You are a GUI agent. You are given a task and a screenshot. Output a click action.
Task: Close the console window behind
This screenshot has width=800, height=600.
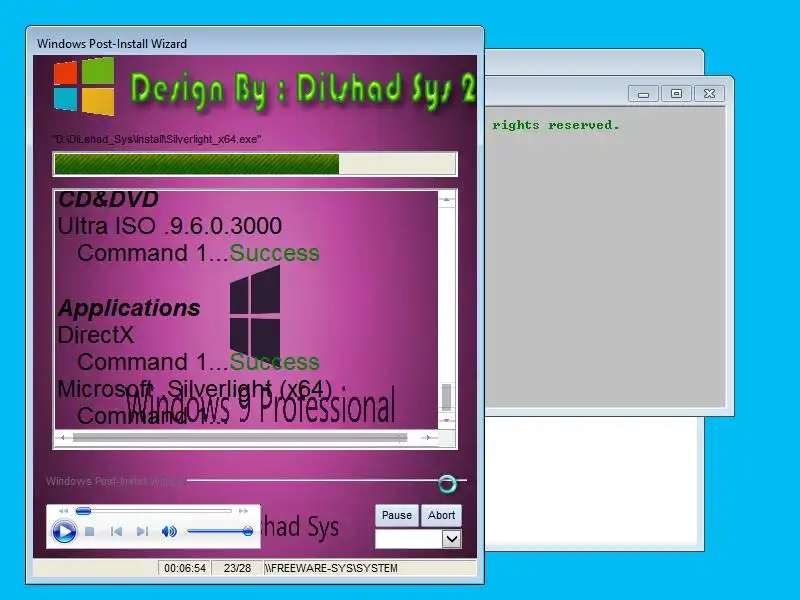click(709, 94)
